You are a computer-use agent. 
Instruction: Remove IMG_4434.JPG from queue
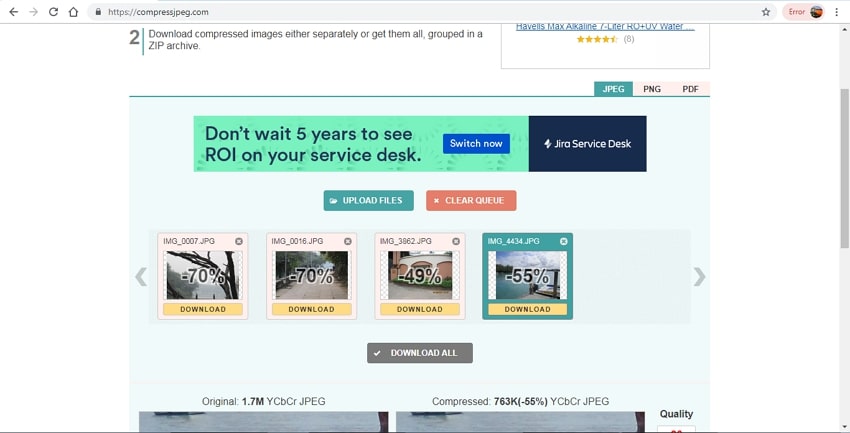coord(564,241)
